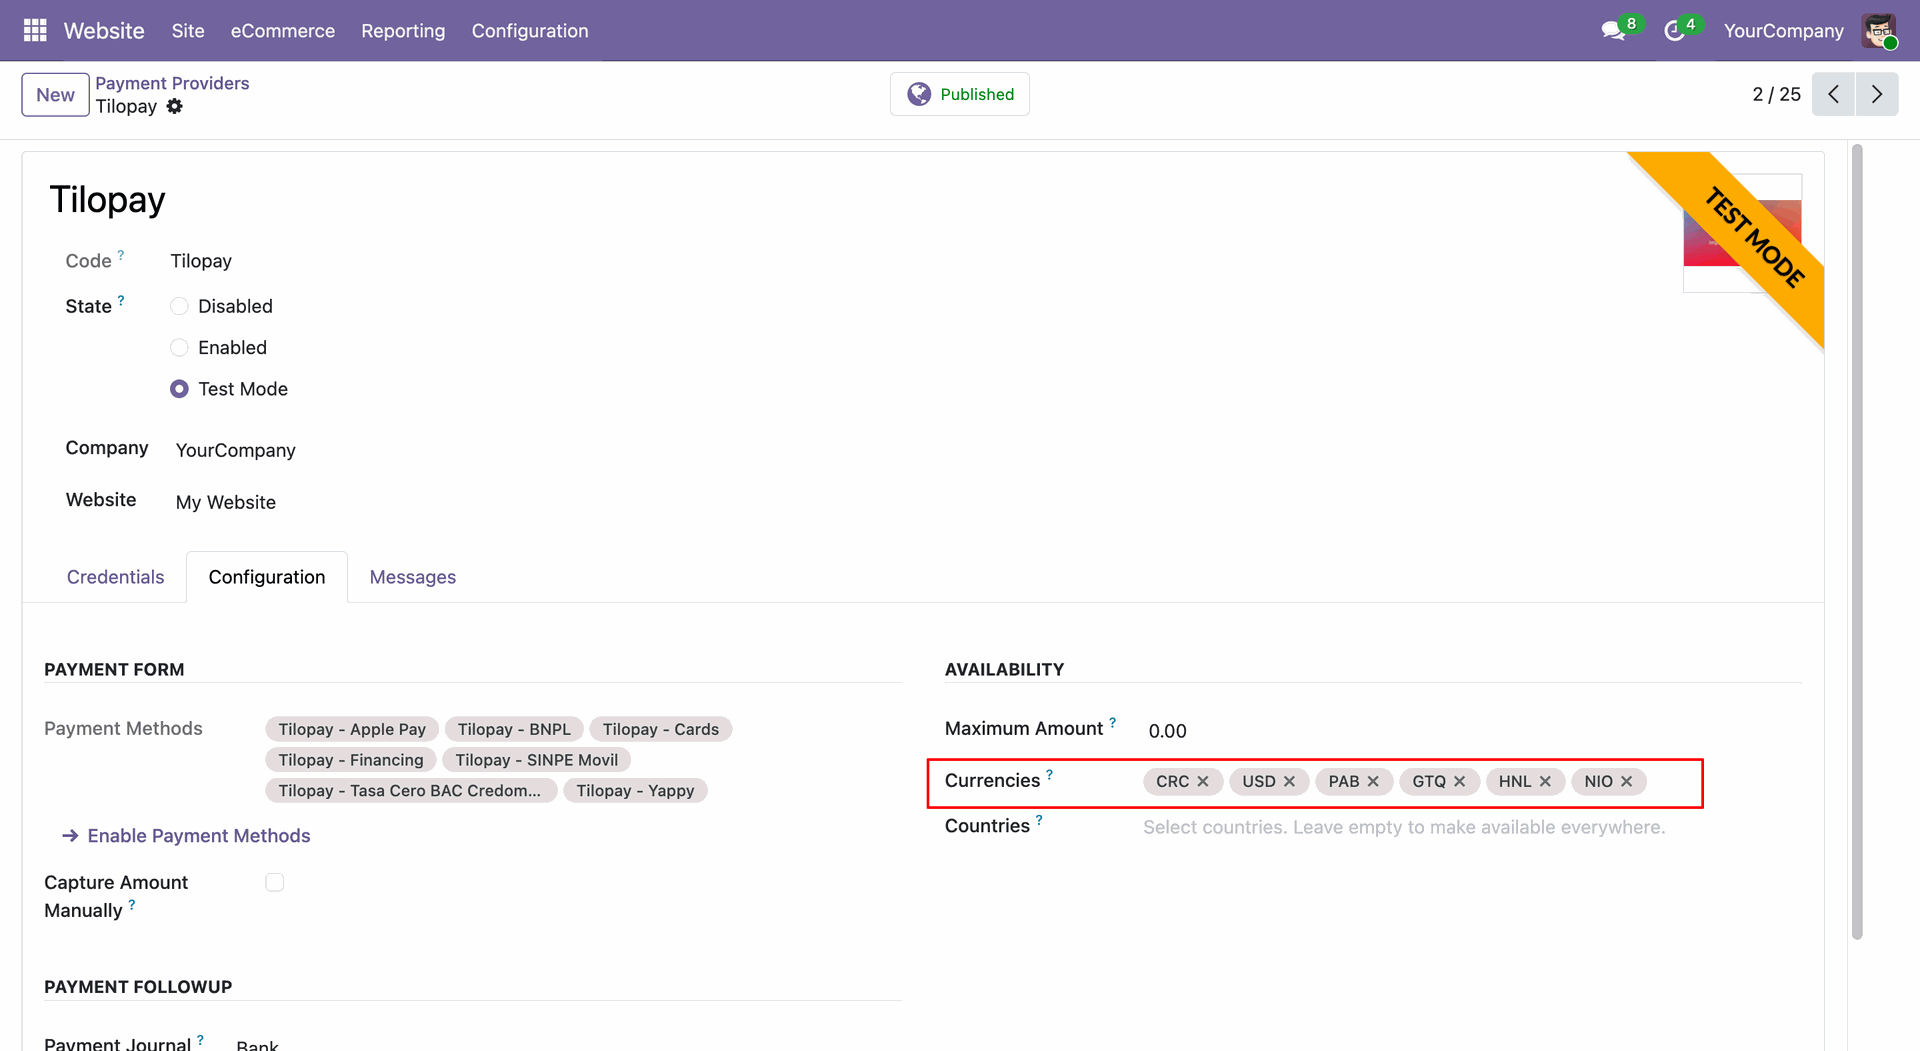Click the page vertical scrollbar
1920x1051 pixels.
(1857, 541)
